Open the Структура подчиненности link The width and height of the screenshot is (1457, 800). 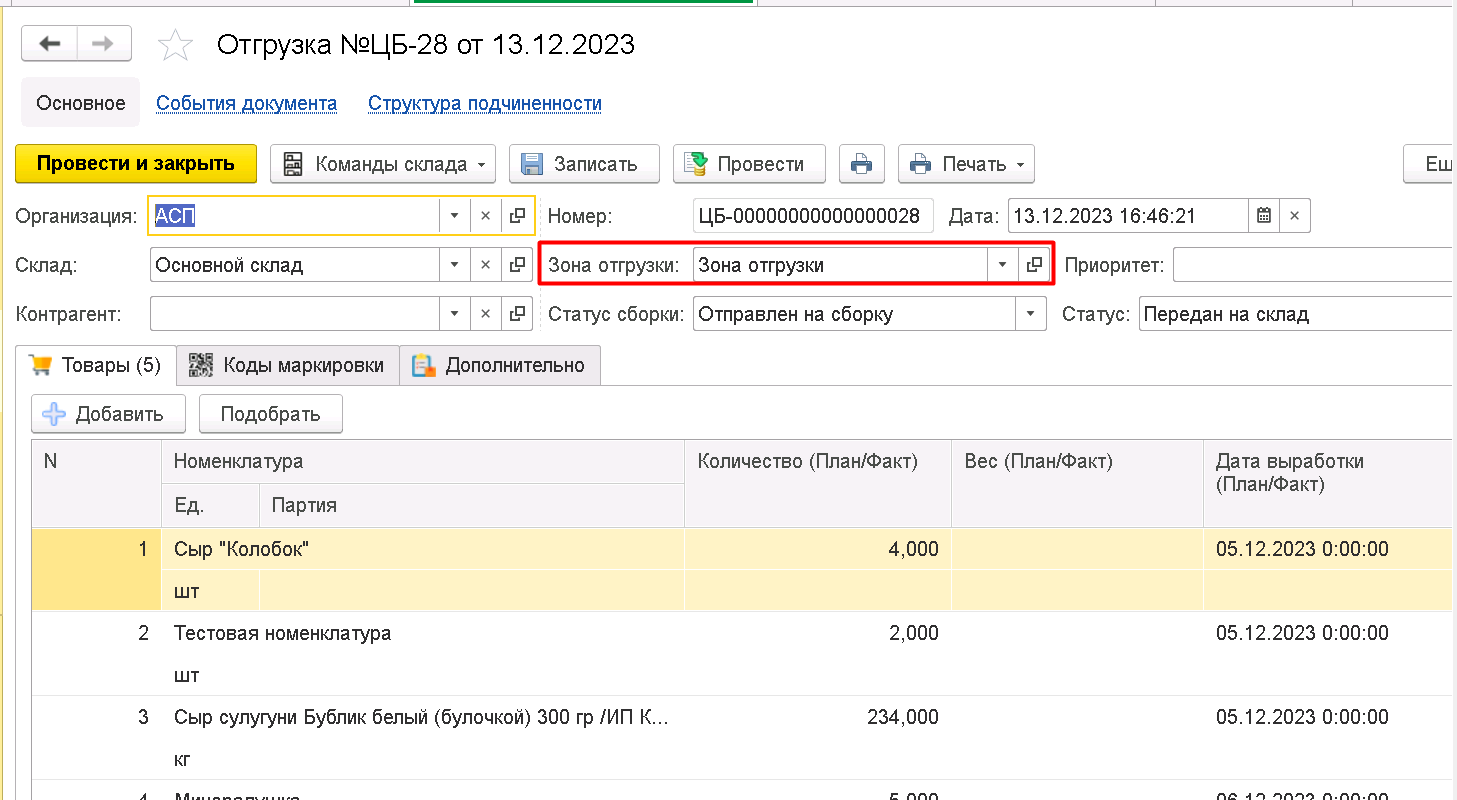tap(485, 103)
